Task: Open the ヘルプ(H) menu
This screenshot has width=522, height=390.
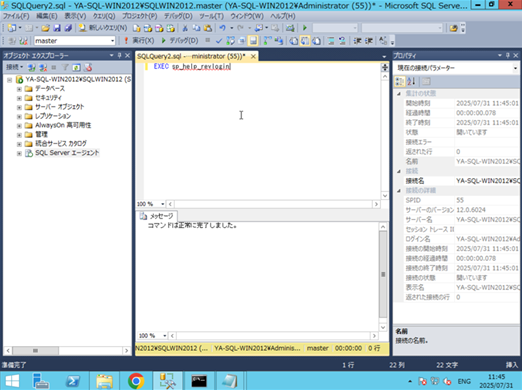Action: pyautogui.click(x=283, y=16)
